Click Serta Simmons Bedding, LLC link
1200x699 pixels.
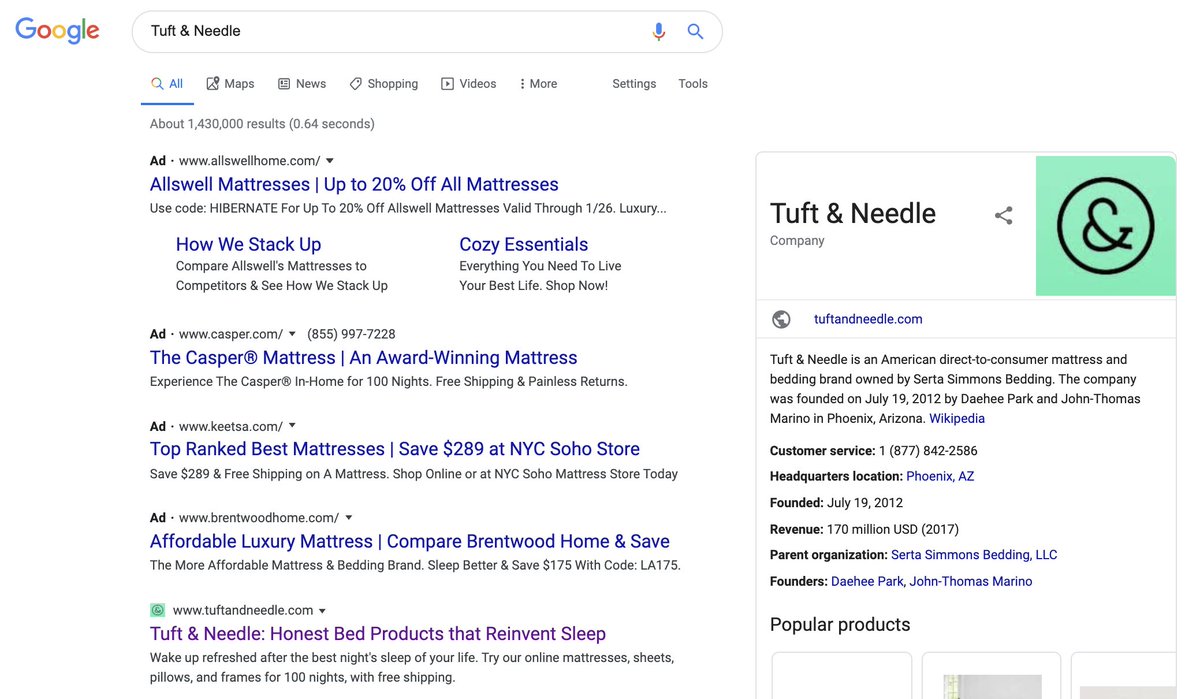(x=974, y=555)
